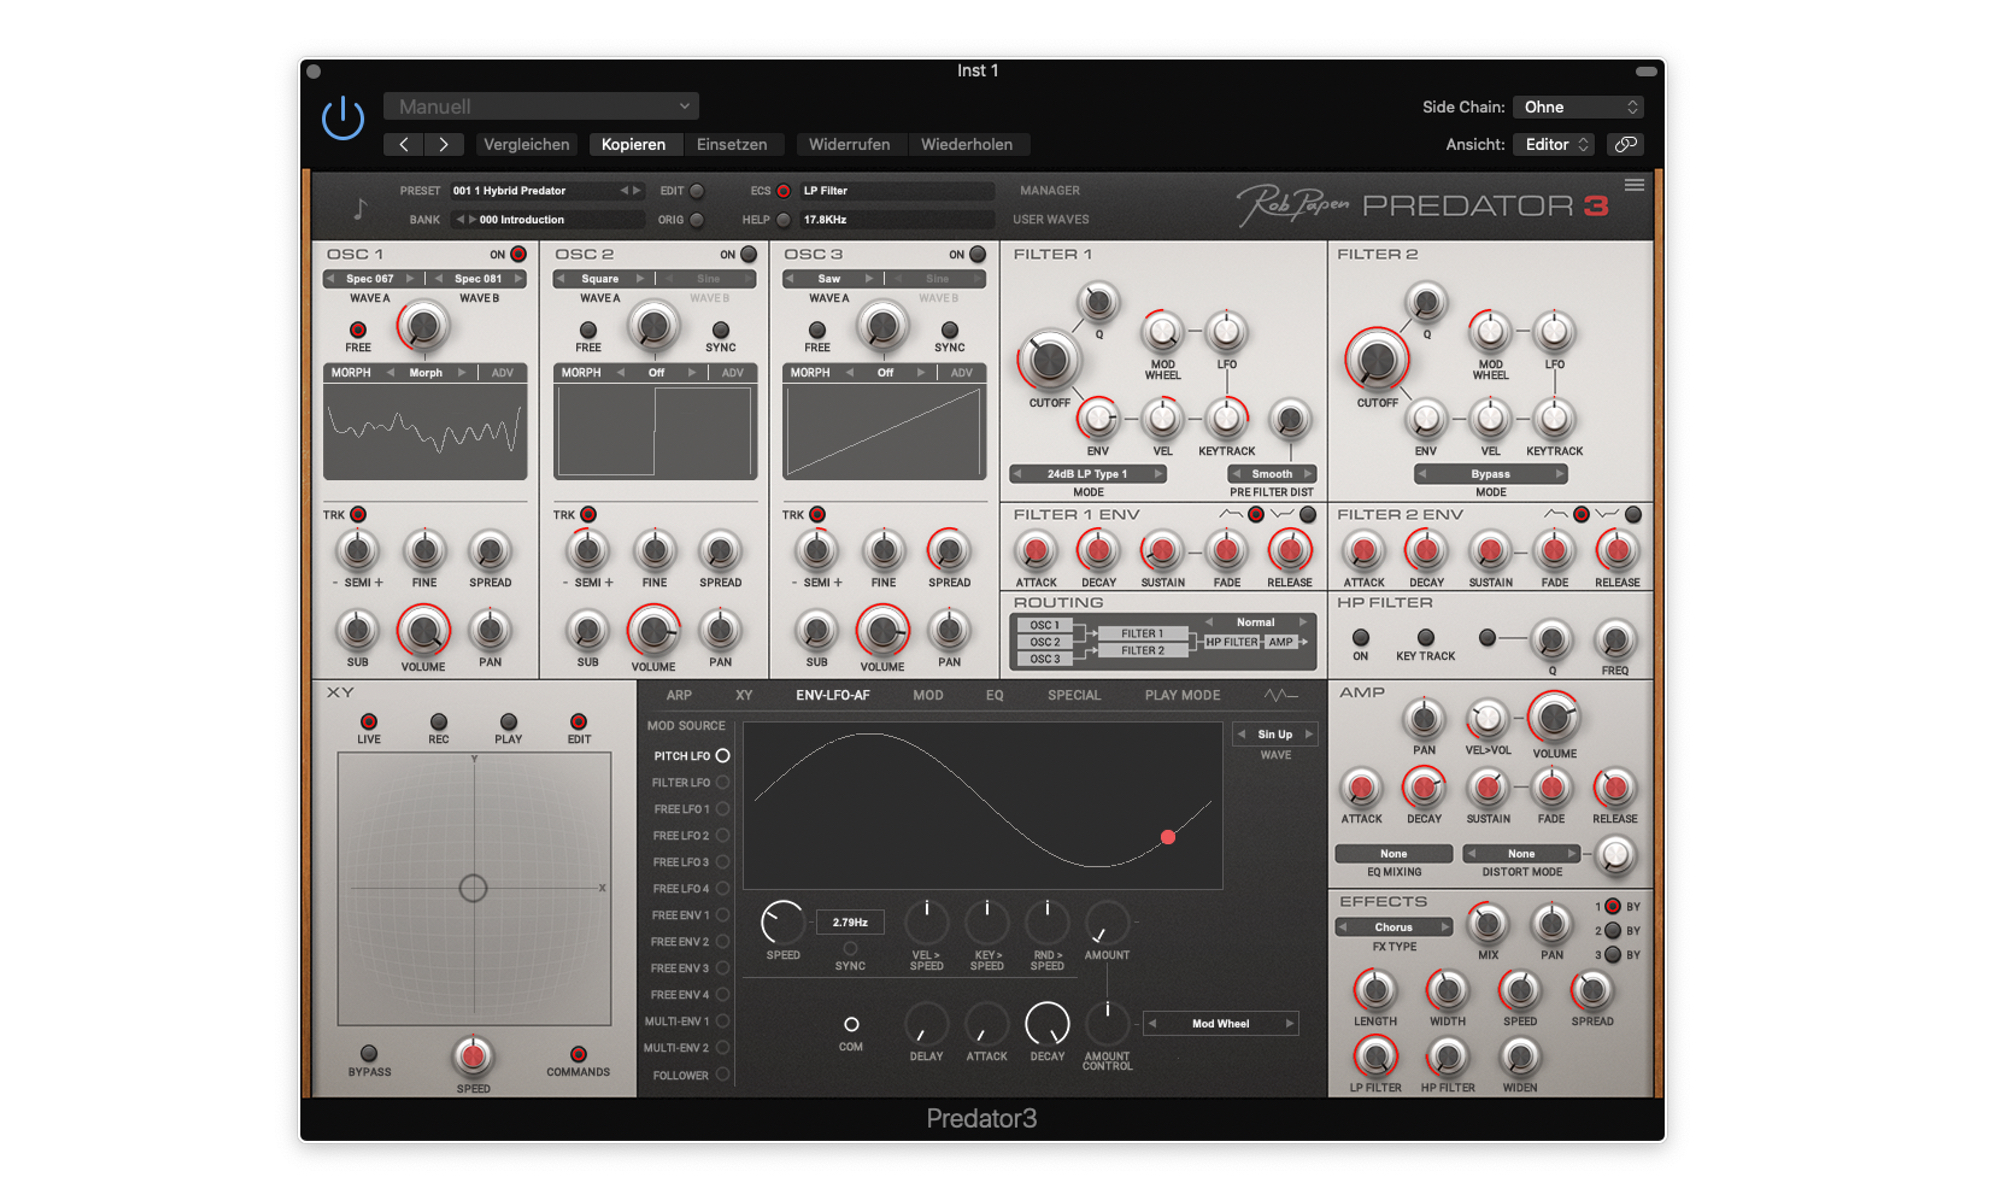Click the previous bank arrow
The width and height of the screenshot is (2000, 1200).
(x=460, y=220)
